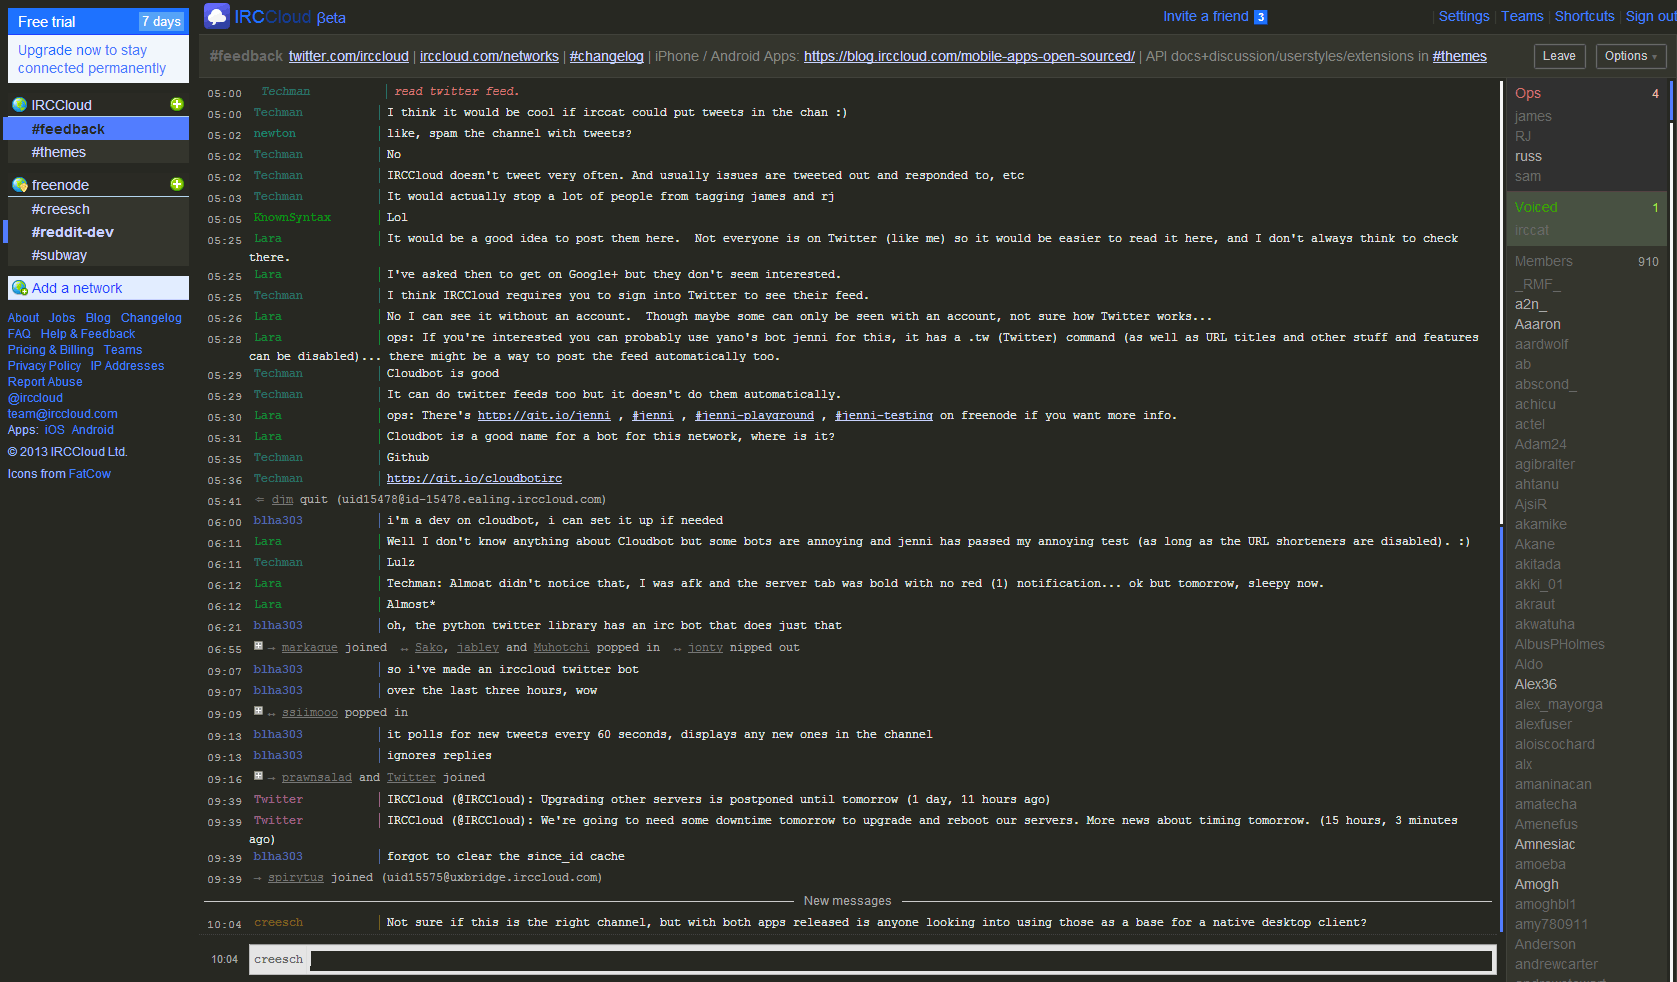This screenshot has width=1677, height=982.
Task: Click the Leave button
Action: (x=1560, y=56)
